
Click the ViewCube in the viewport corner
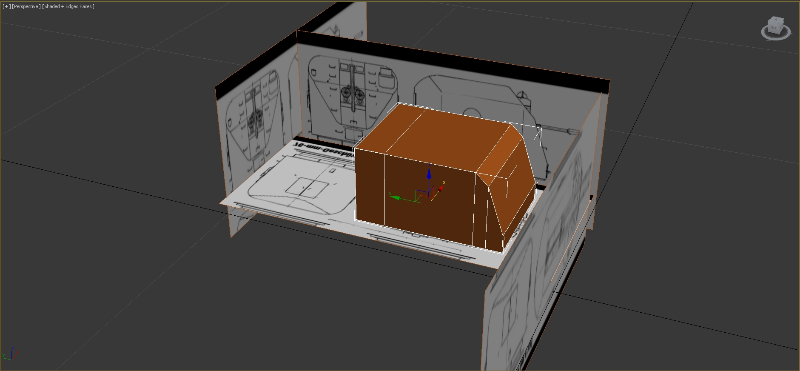point(776,25)
